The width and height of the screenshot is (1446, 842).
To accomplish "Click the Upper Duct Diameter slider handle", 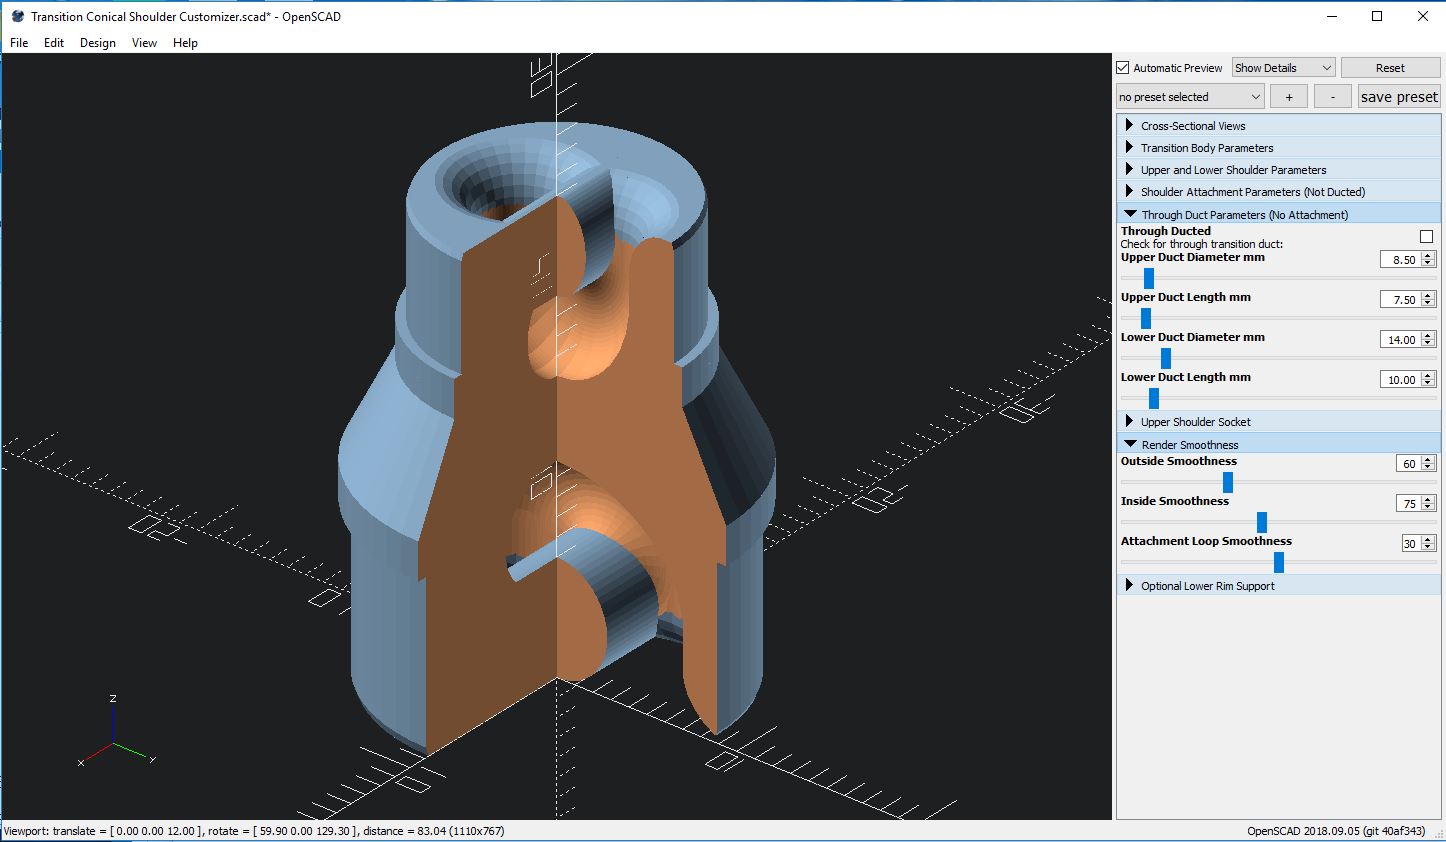I will pyautogui.click(x=1149, y=278).
